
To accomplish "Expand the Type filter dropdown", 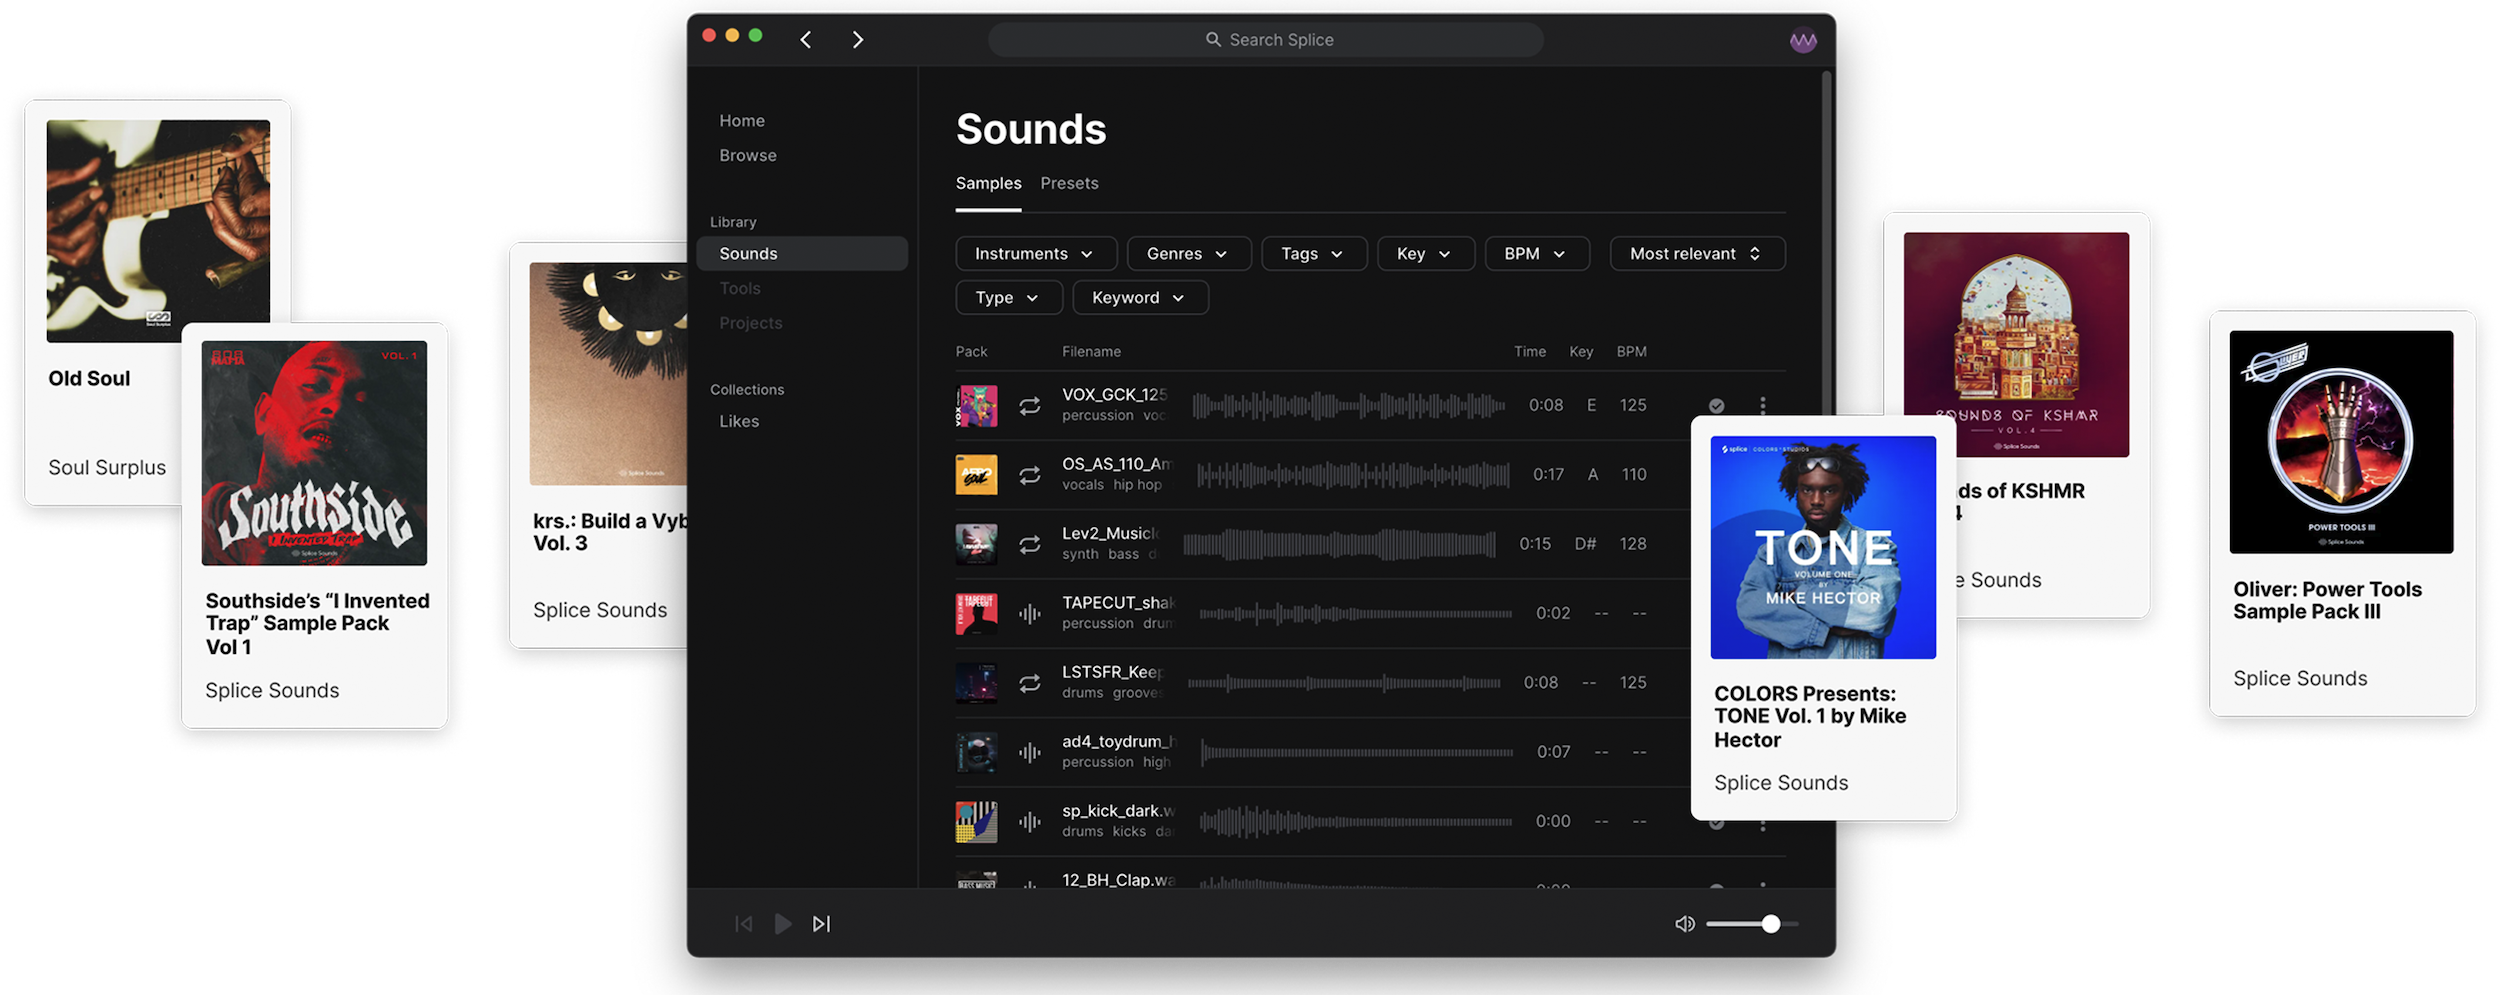I will click(1008, 297).
